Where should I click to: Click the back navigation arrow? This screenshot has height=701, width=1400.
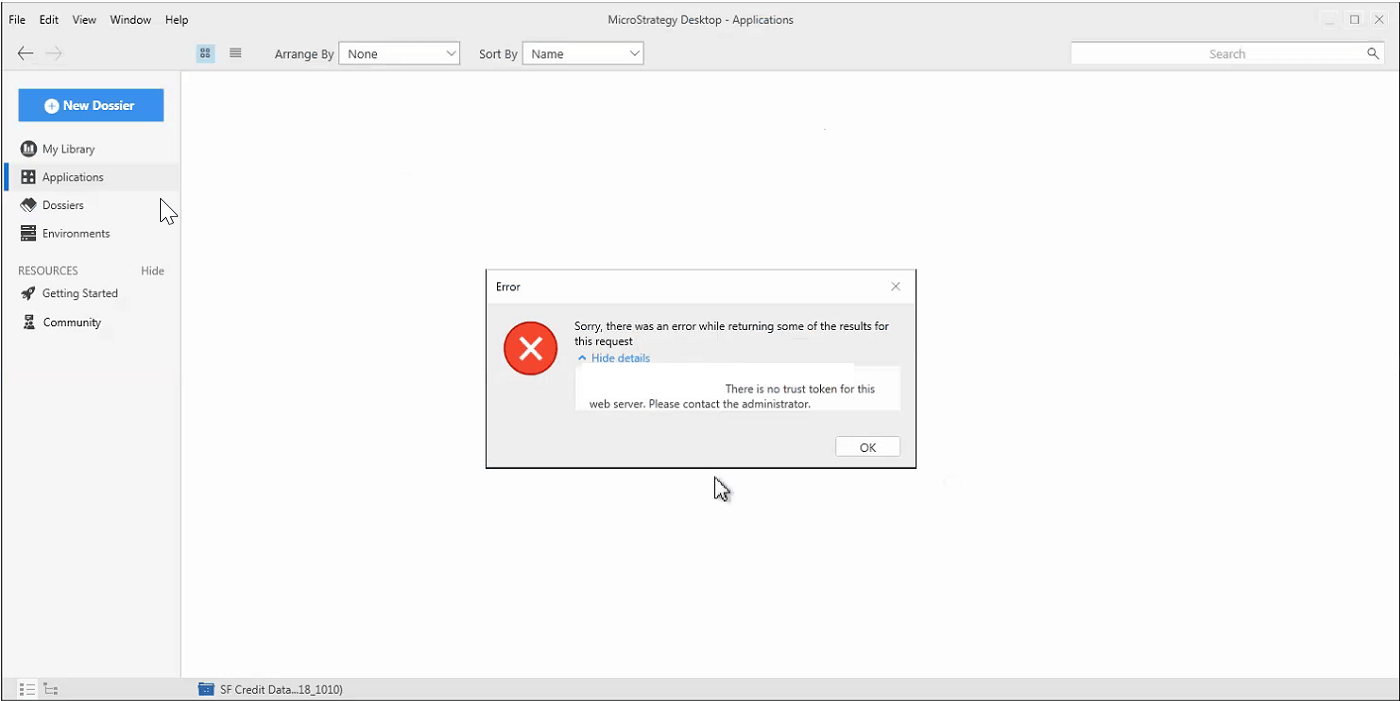pos(26,54)
